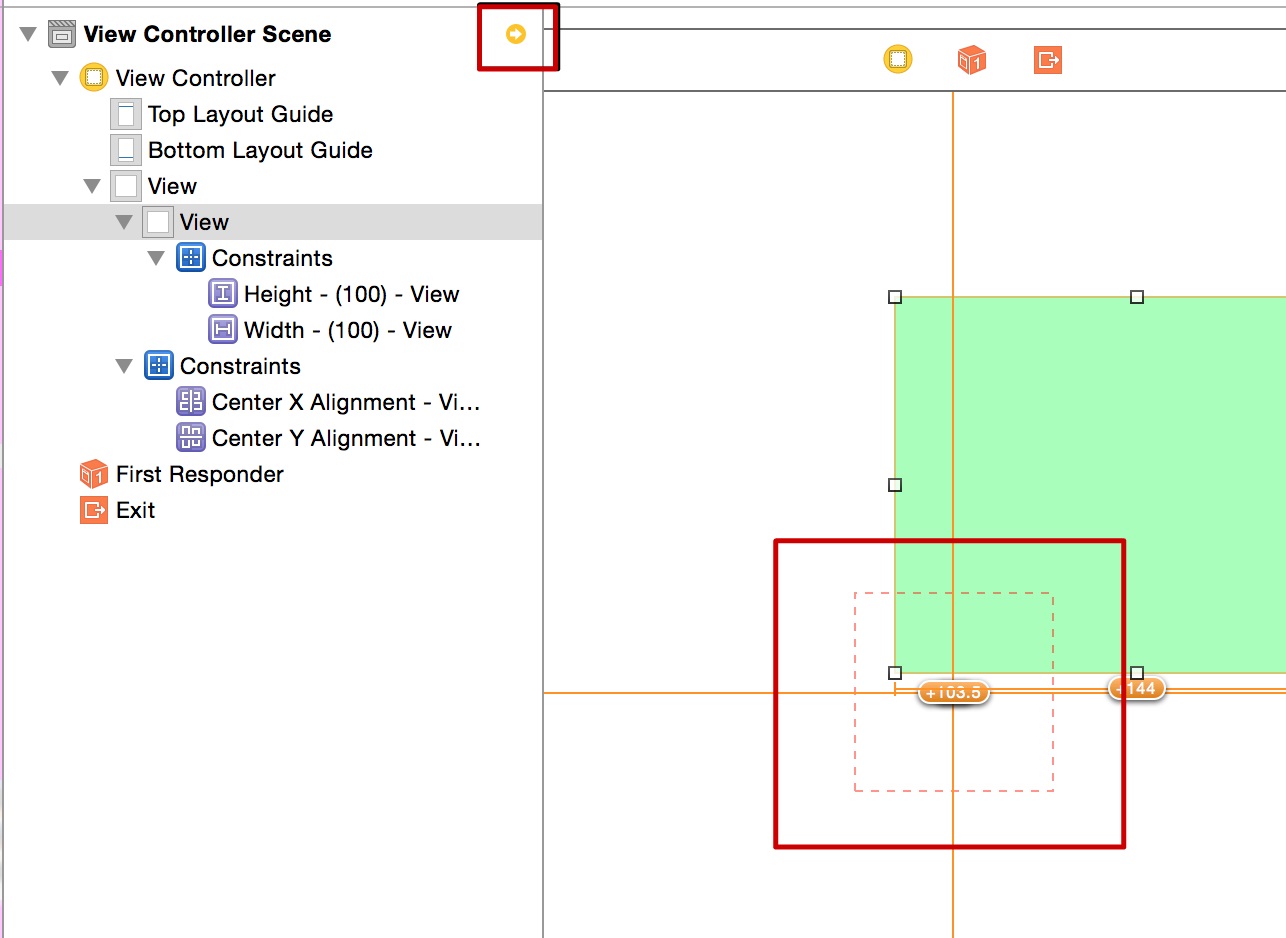Viewport: 1286px width, 938px height.
Task: Select Center X Alignment constraint
Action: click(345, 402)
